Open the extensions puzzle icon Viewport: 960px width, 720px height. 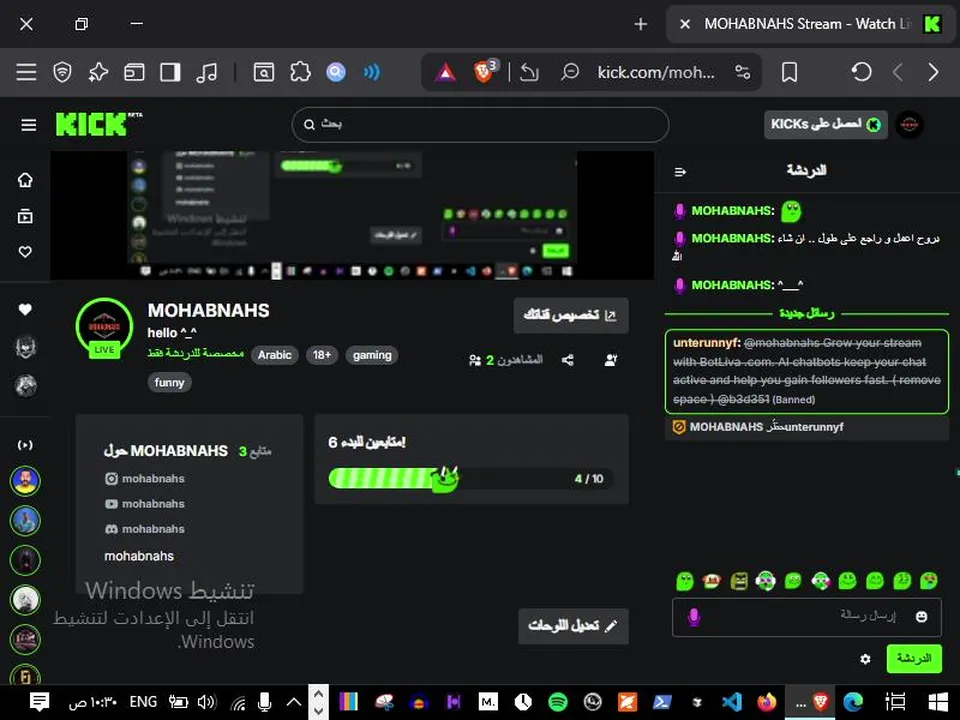(300, 72)
